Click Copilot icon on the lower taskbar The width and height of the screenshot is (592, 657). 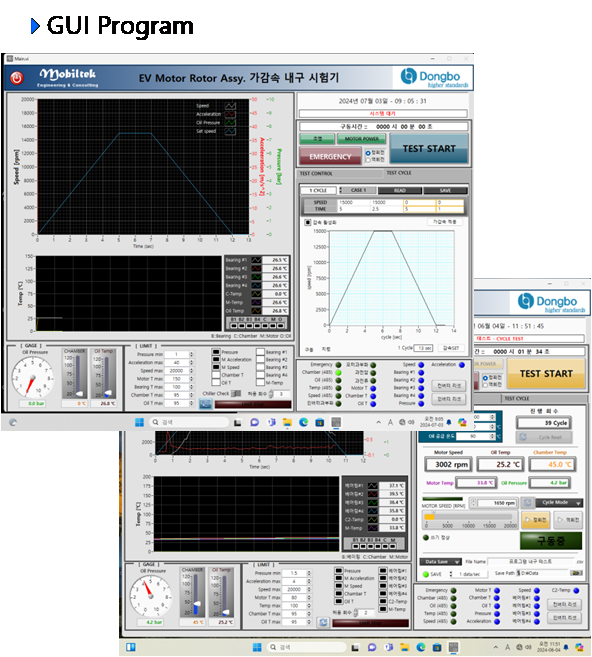pos(579,648)
